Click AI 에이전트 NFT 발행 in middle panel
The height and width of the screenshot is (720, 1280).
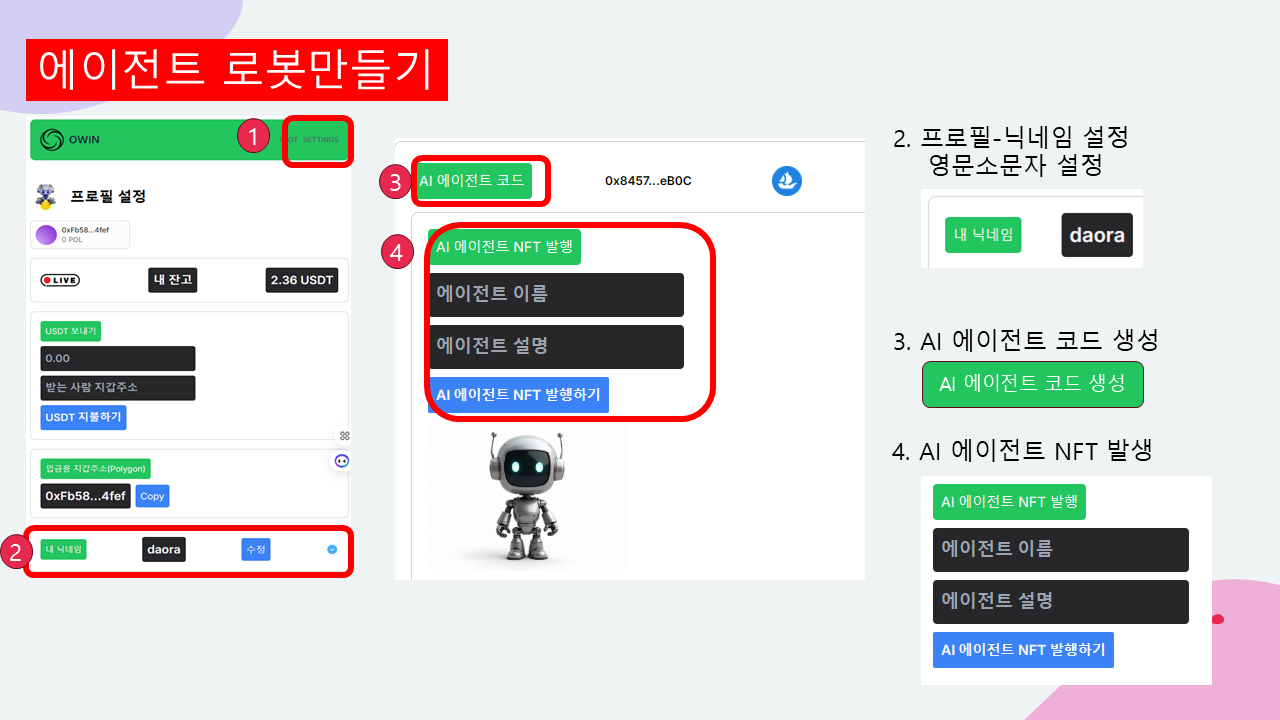(504, 246)
